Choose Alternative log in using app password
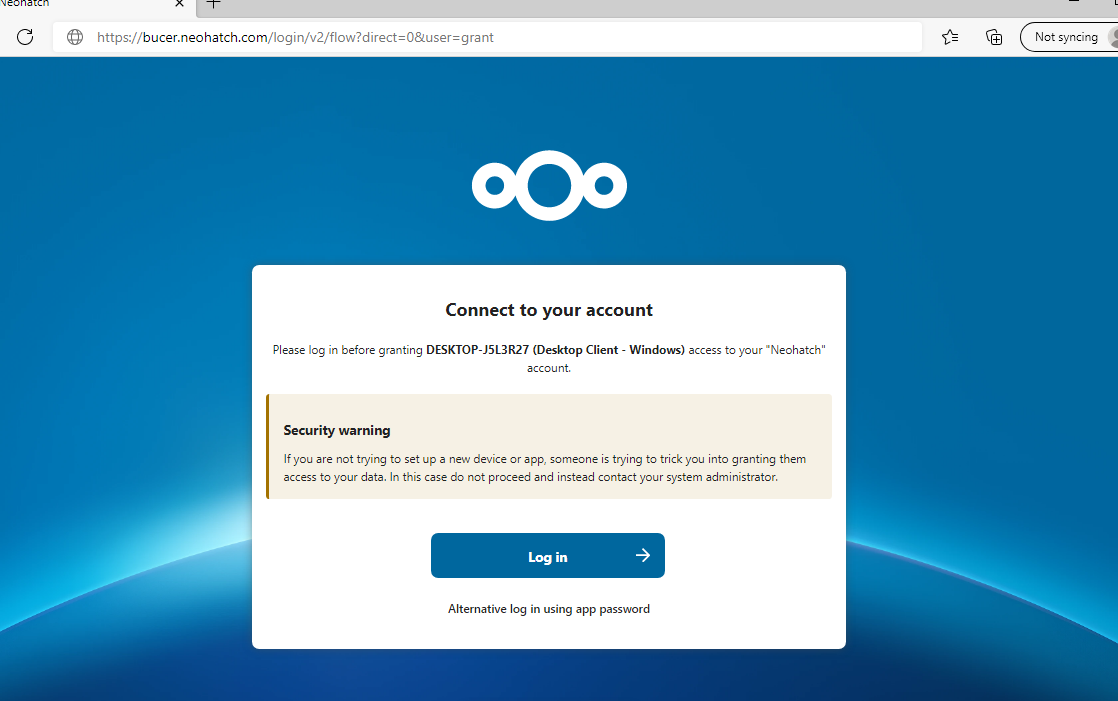This screenshot has height=701, width=1118. click(549, 609)
